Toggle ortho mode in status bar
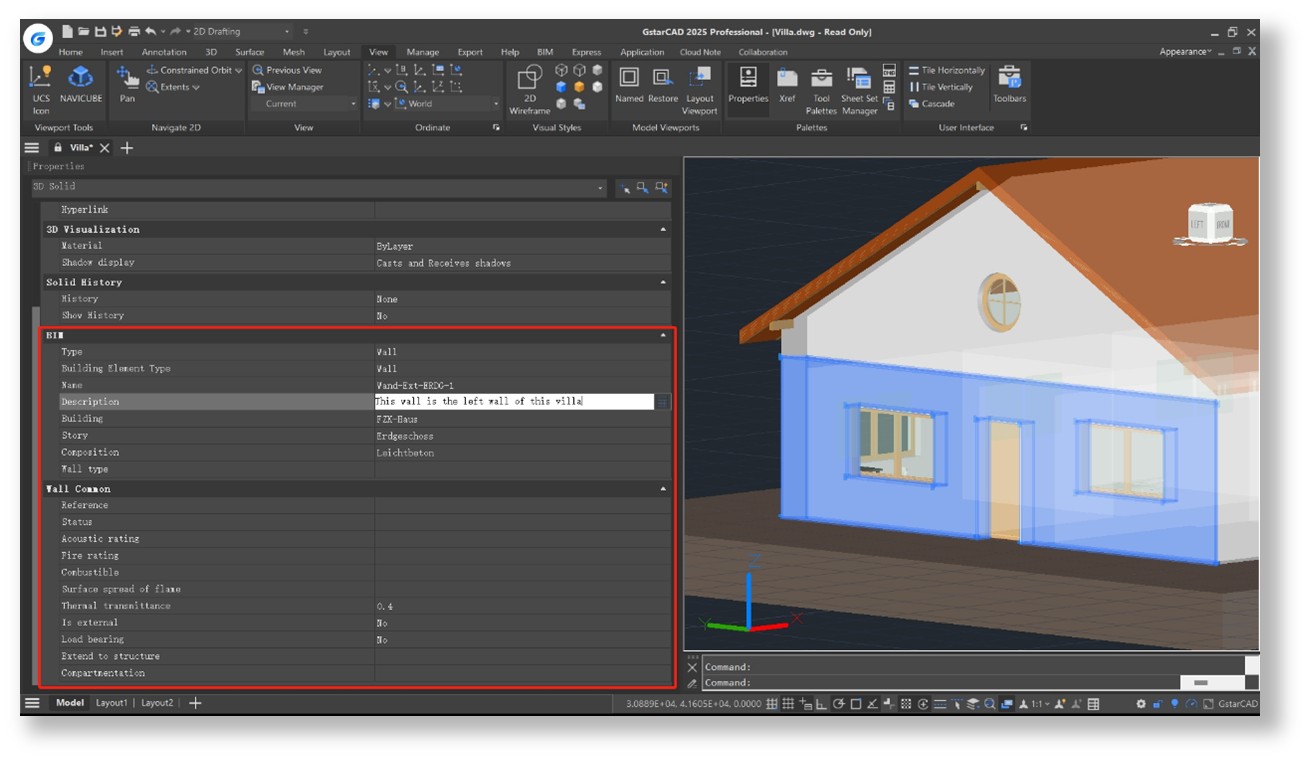This screenshot has height=760, width=1308. coord(821,704)
